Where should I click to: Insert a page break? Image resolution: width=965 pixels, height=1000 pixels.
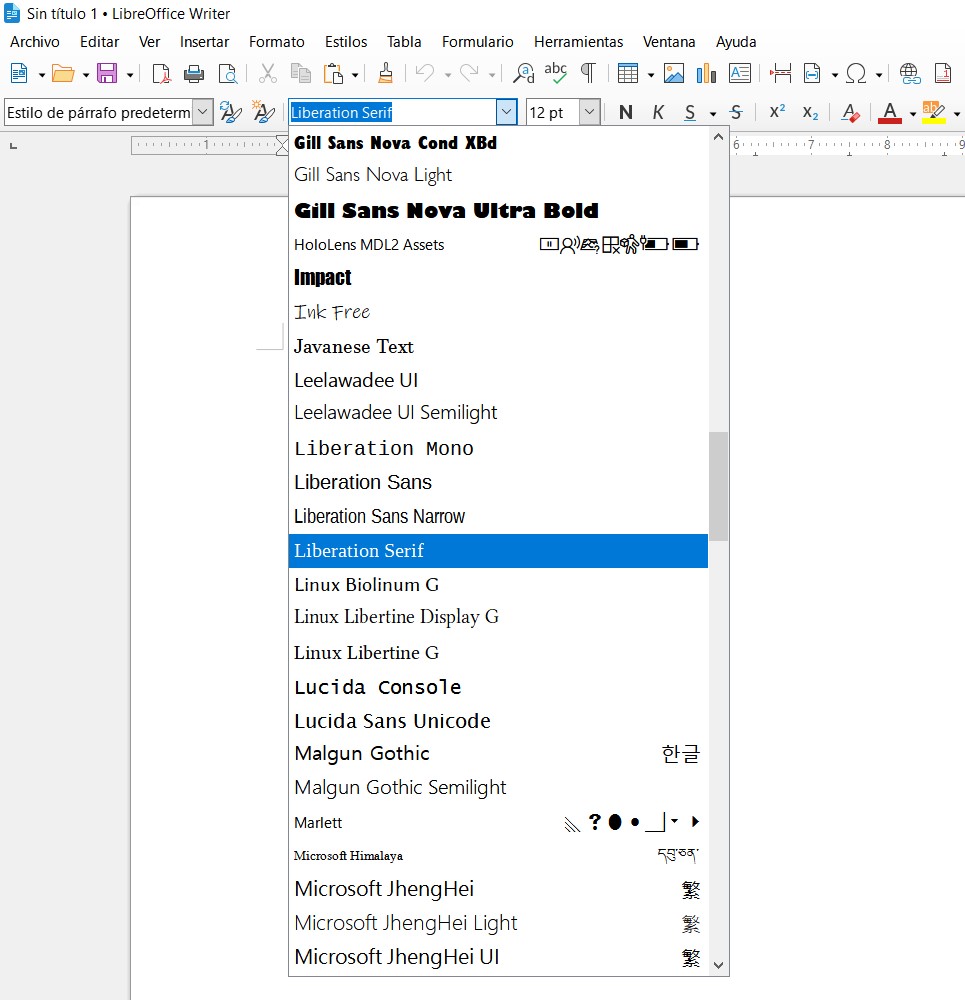[780, 74]
